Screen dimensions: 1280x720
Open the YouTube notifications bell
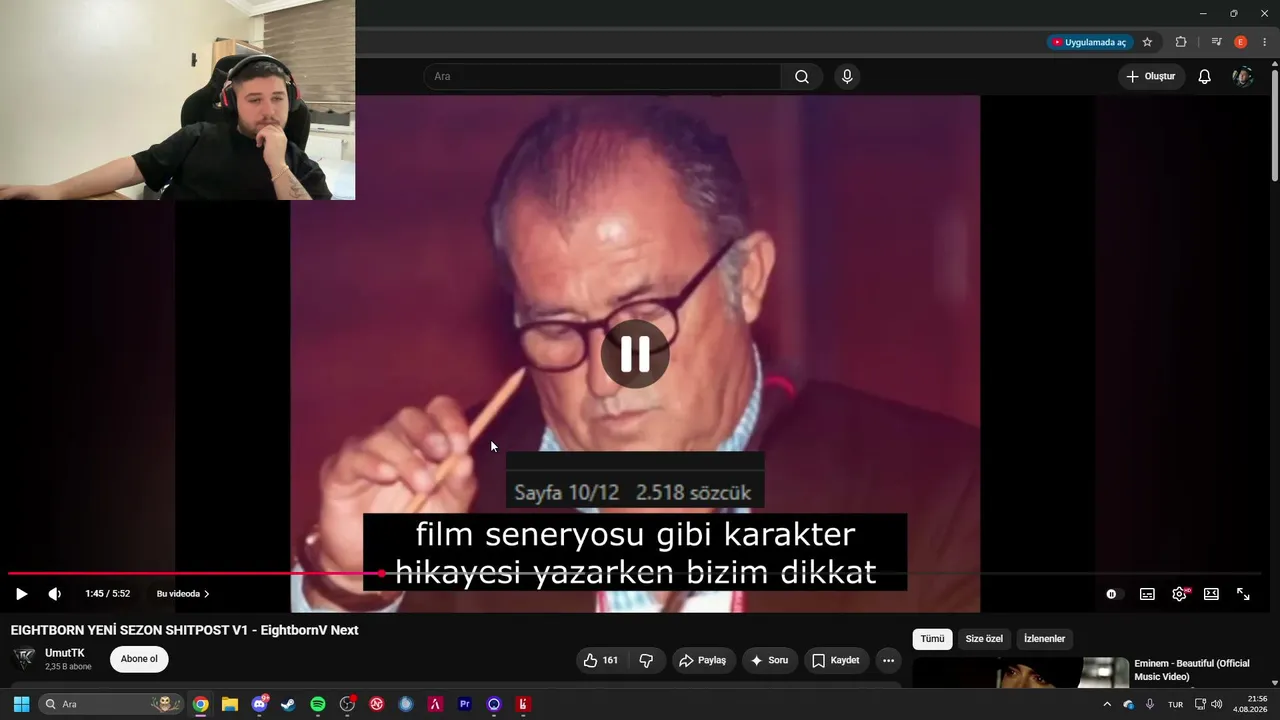pos(1205,77)
